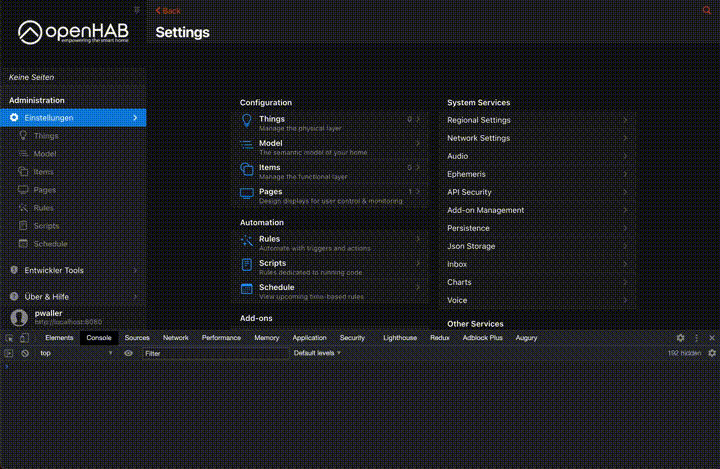Screen dimensions: 720x469
Task: Click the Über & Hilfe question icon
Action: pyautogui.click(x=14, y=296)
